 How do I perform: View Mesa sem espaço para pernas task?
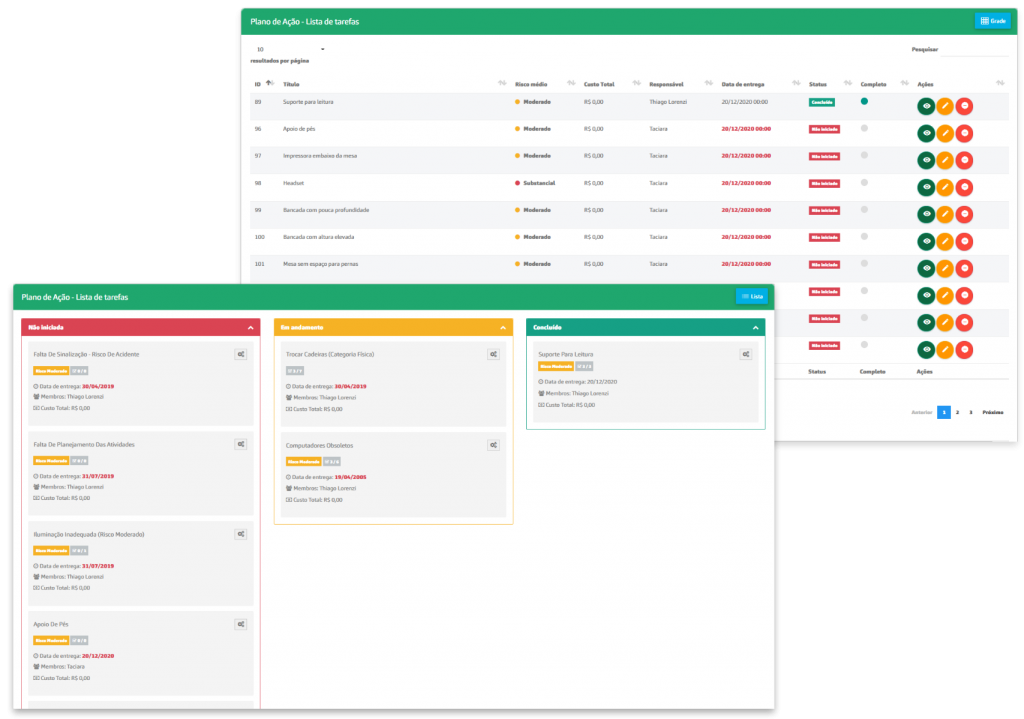926,268
